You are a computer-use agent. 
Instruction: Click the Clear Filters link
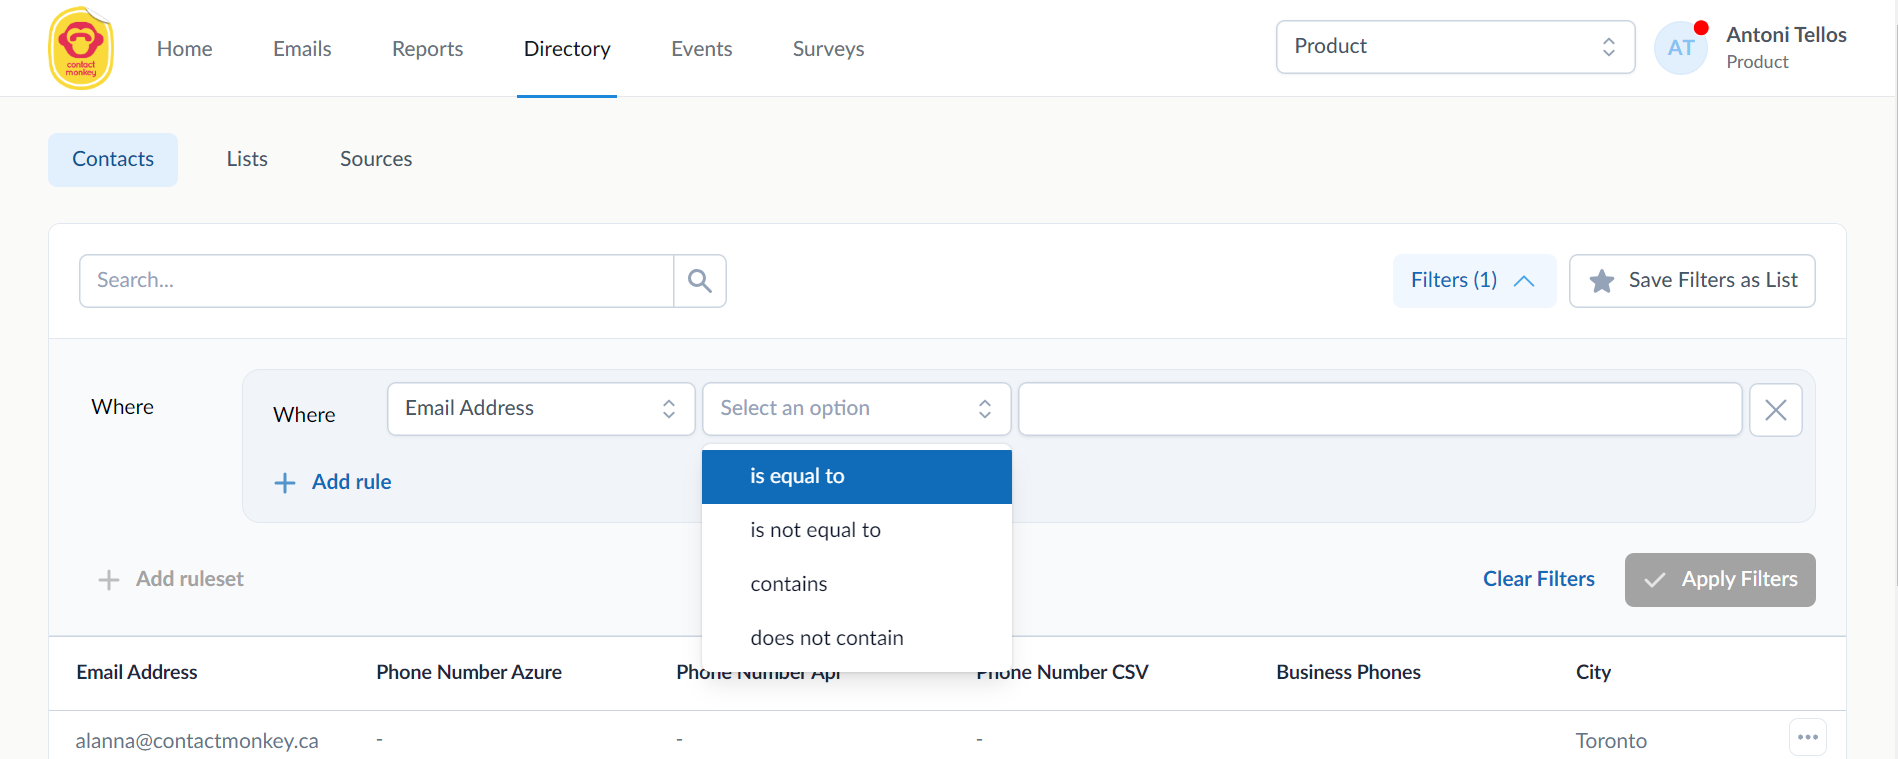pyautogui.click(x=1538, y=580)
